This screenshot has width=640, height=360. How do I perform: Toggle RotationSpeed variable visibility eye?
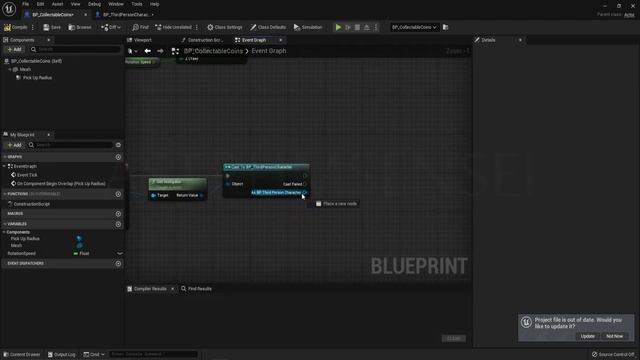pos(120,253)
